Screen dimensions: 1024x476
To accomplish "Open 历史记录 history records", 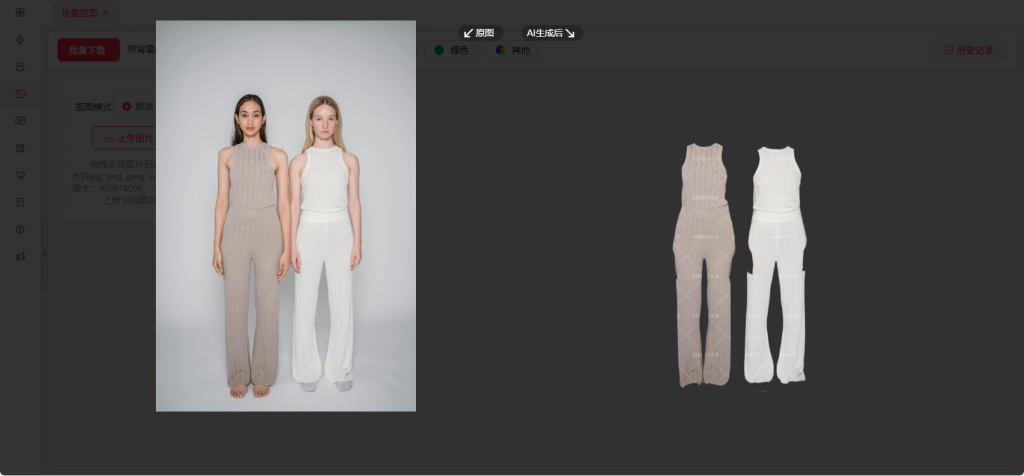I will pyautogui.click(x=968, y=50).
